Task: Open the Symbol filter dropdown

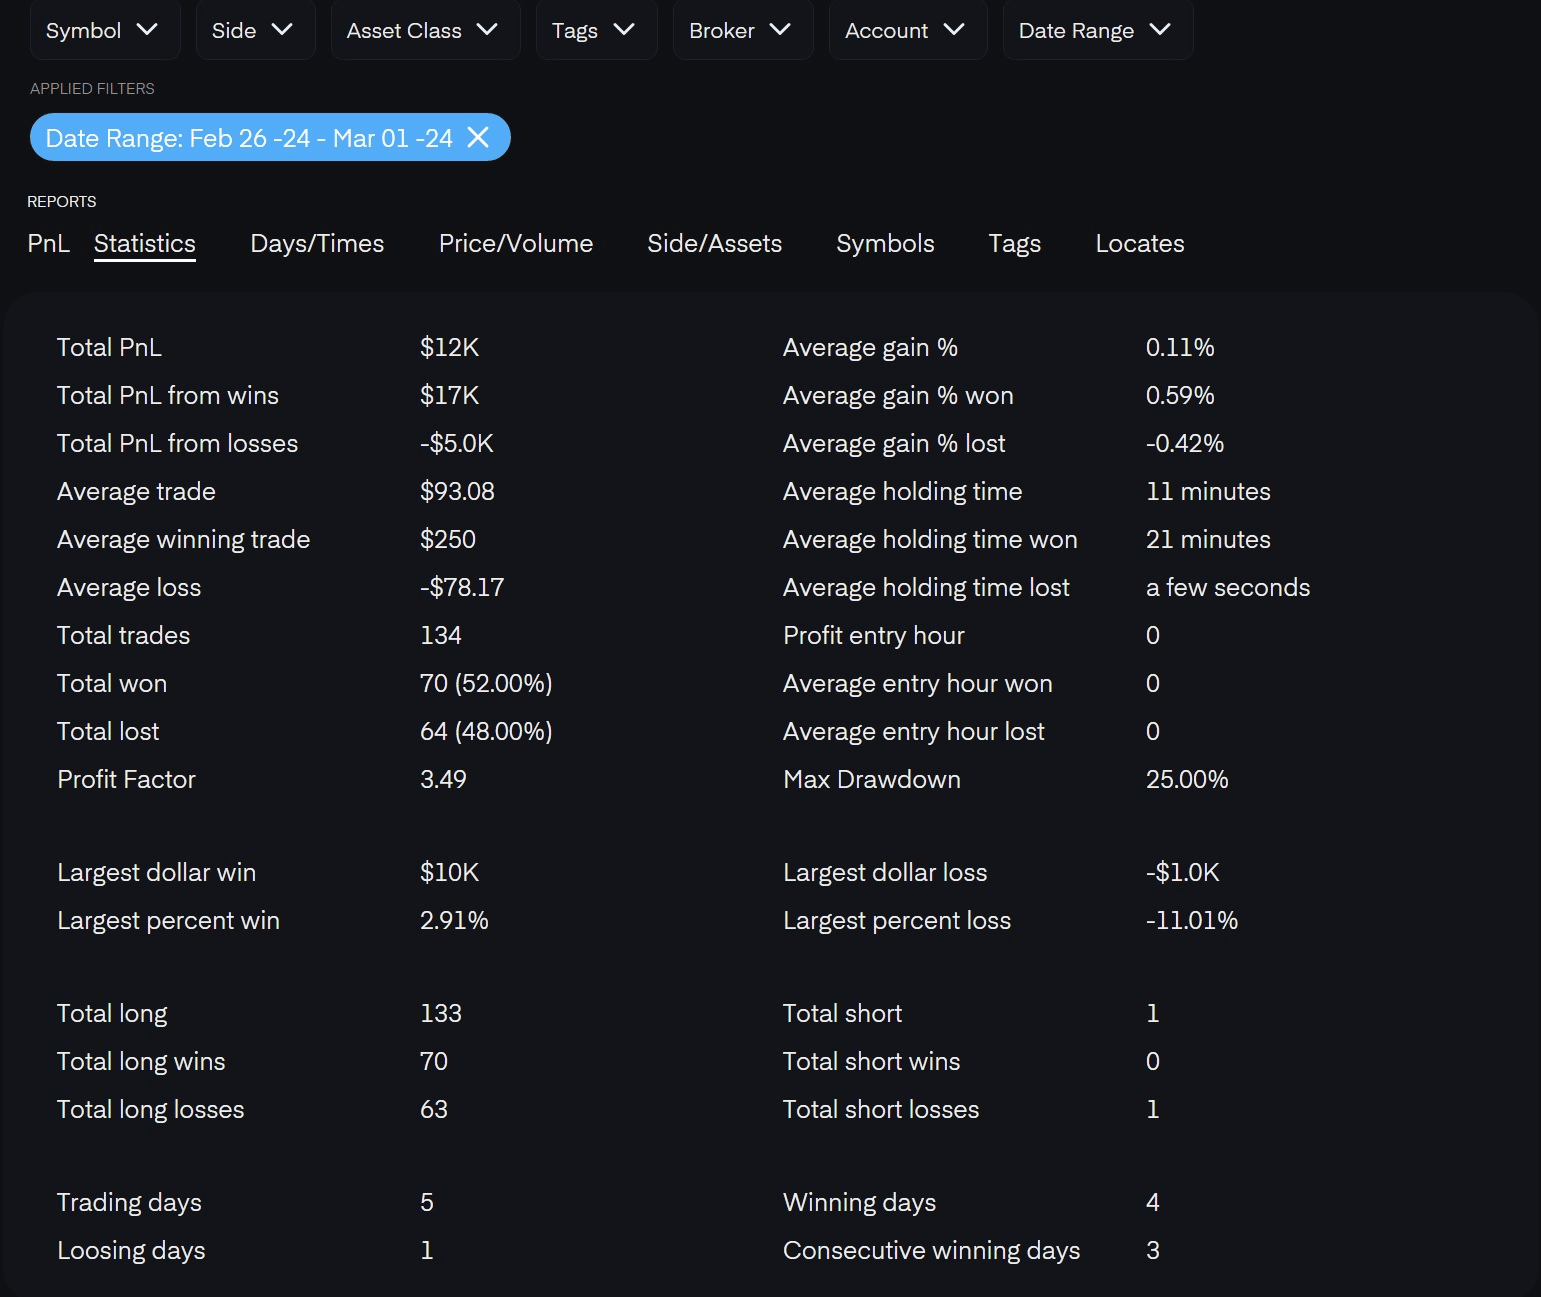Action: (x=102, y=30)
